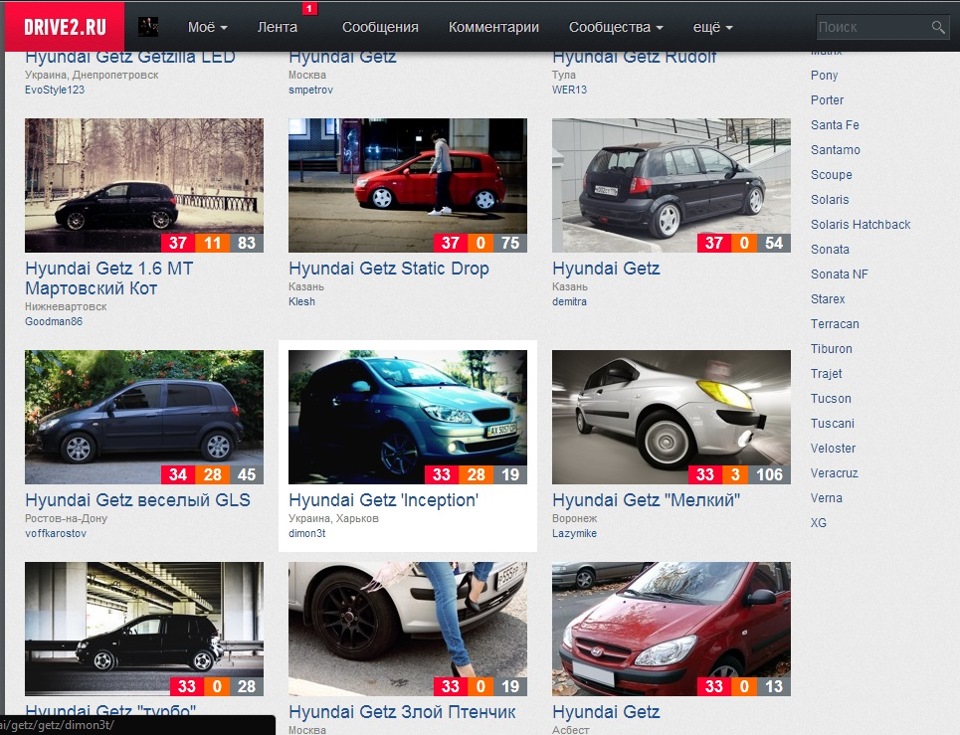Open user profile voffkarostov
The image size is (960, 735).
pyautogui.click(x=56, y=533)
